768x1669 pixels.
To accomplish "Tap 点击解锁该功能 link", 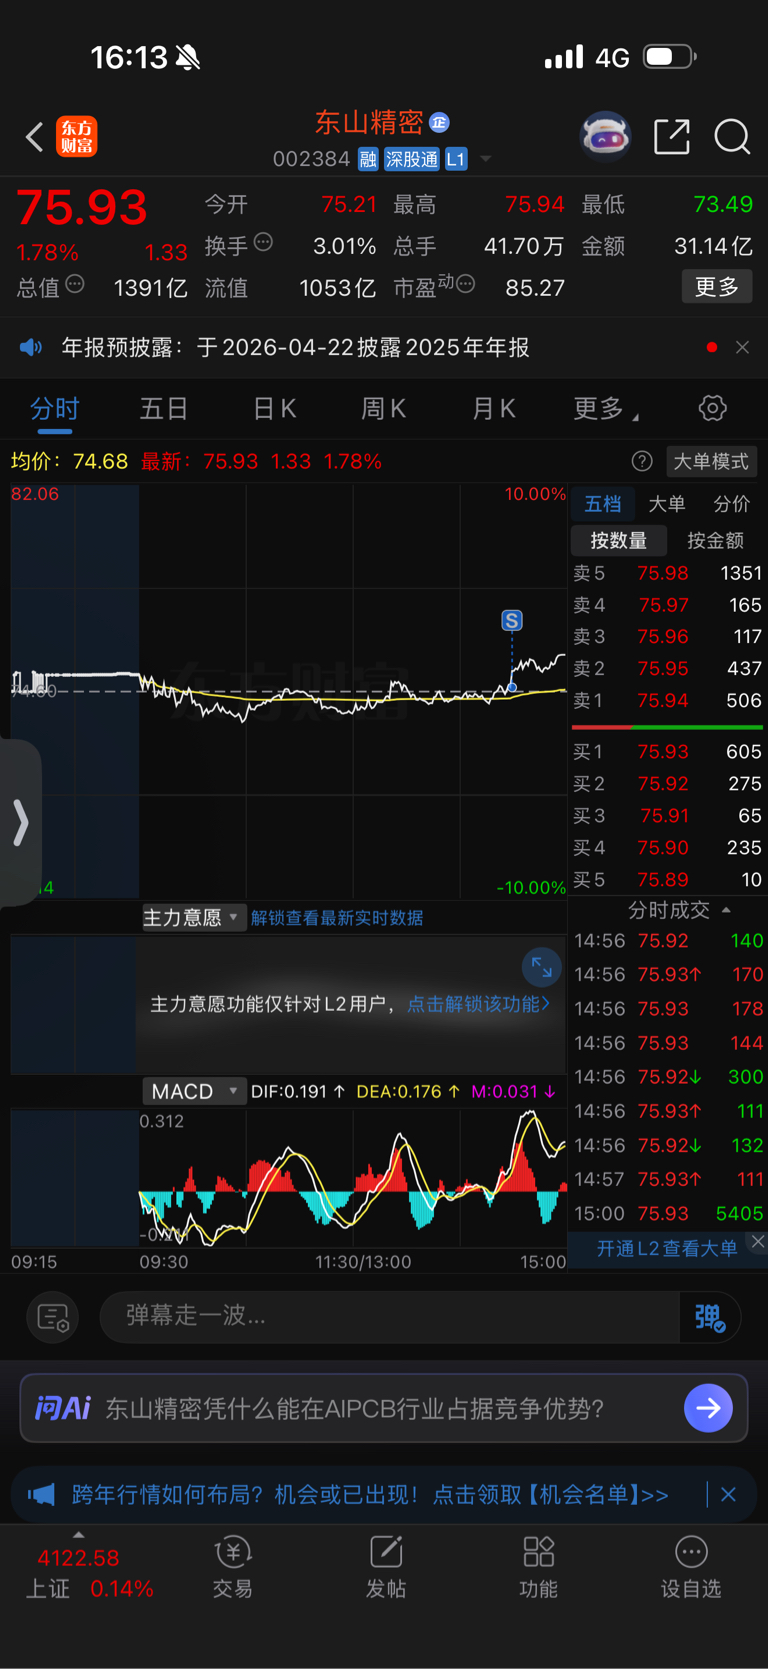I will [x=478, y=1004].
